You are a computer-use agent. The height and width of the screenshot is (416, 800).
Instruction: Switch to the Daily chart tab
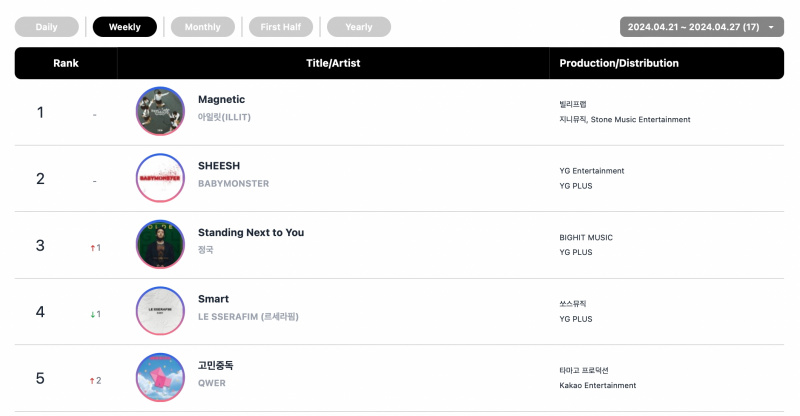coord(46,27)
